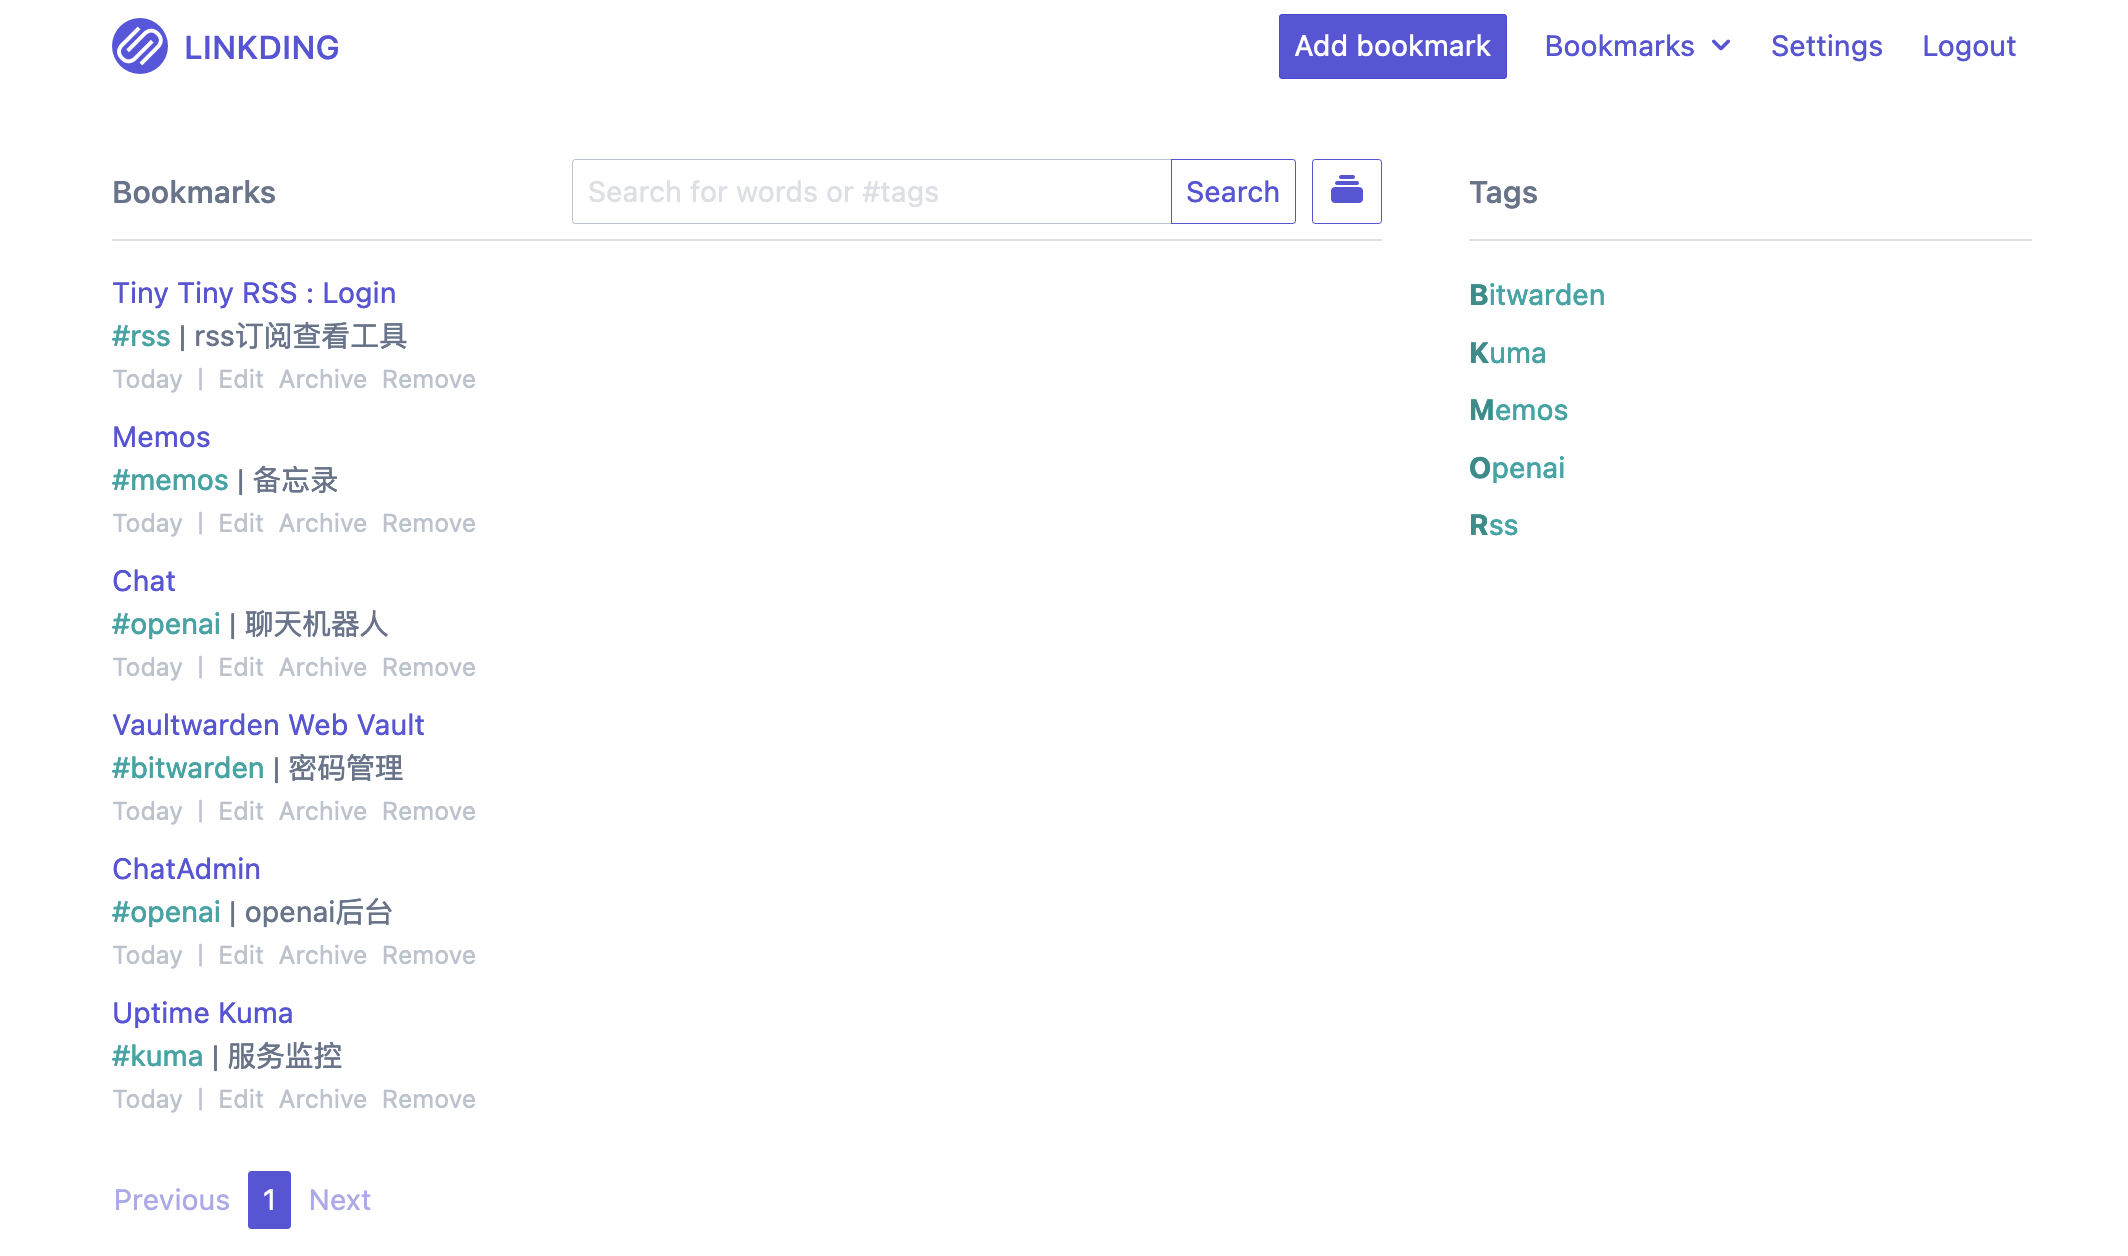Screen dimensions: 2128x1256
Task: Click the Tags heading
Action: click(x=1503, y=192)
